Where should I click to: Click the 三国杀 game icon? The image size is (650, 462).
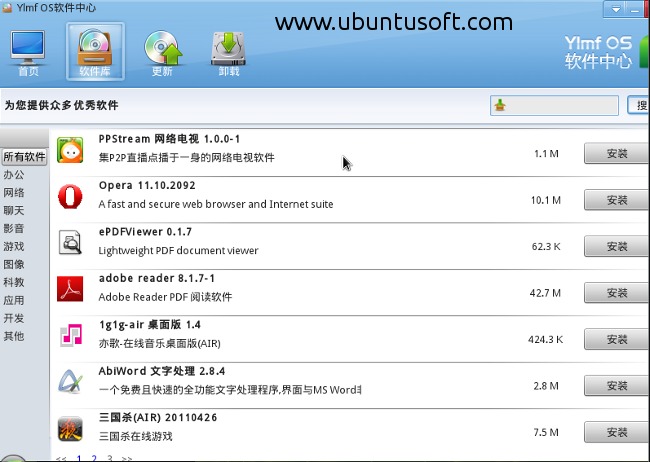tap(70, 428)
